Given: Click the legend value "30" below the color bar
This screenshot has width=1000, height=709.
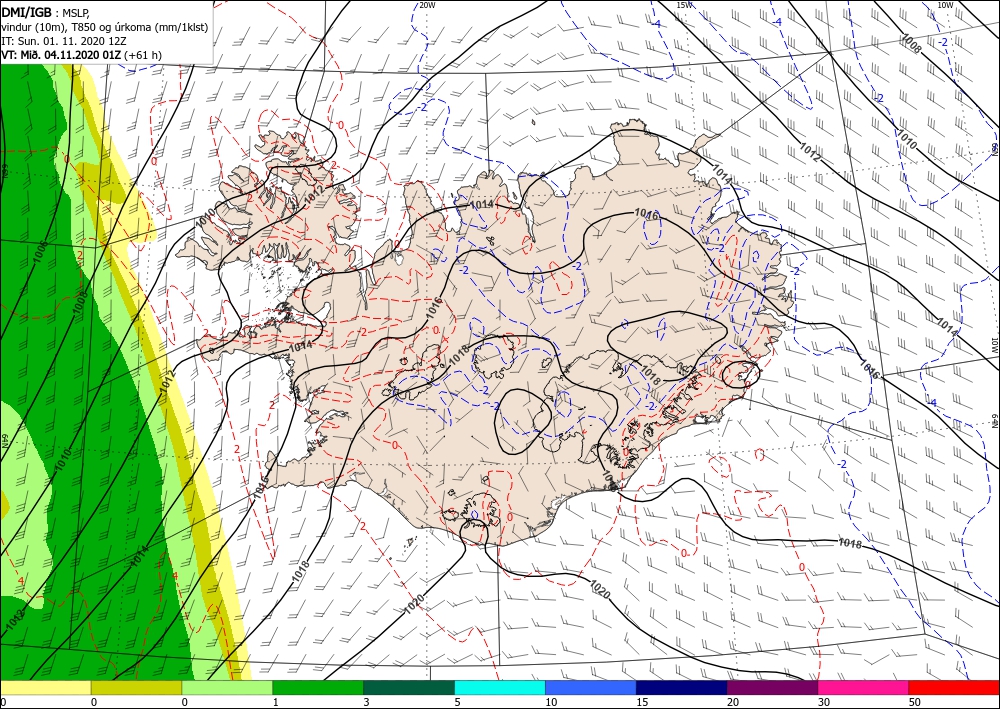Looking at the screenshot, I should point(824,702).
